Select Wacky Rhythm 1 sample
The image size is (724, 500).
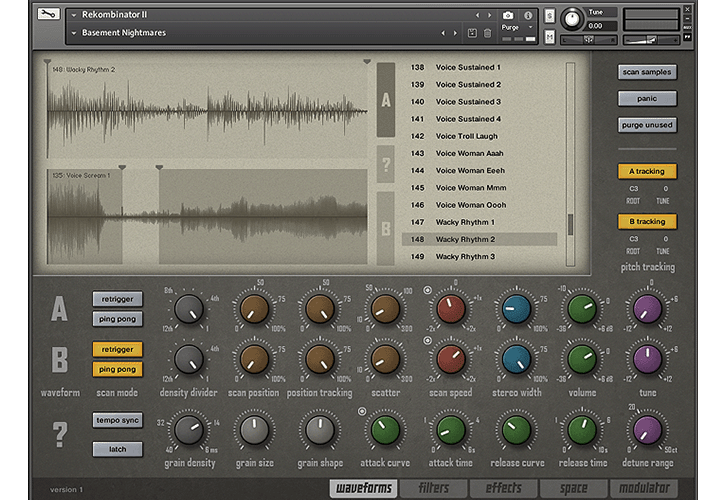(479, 222)
